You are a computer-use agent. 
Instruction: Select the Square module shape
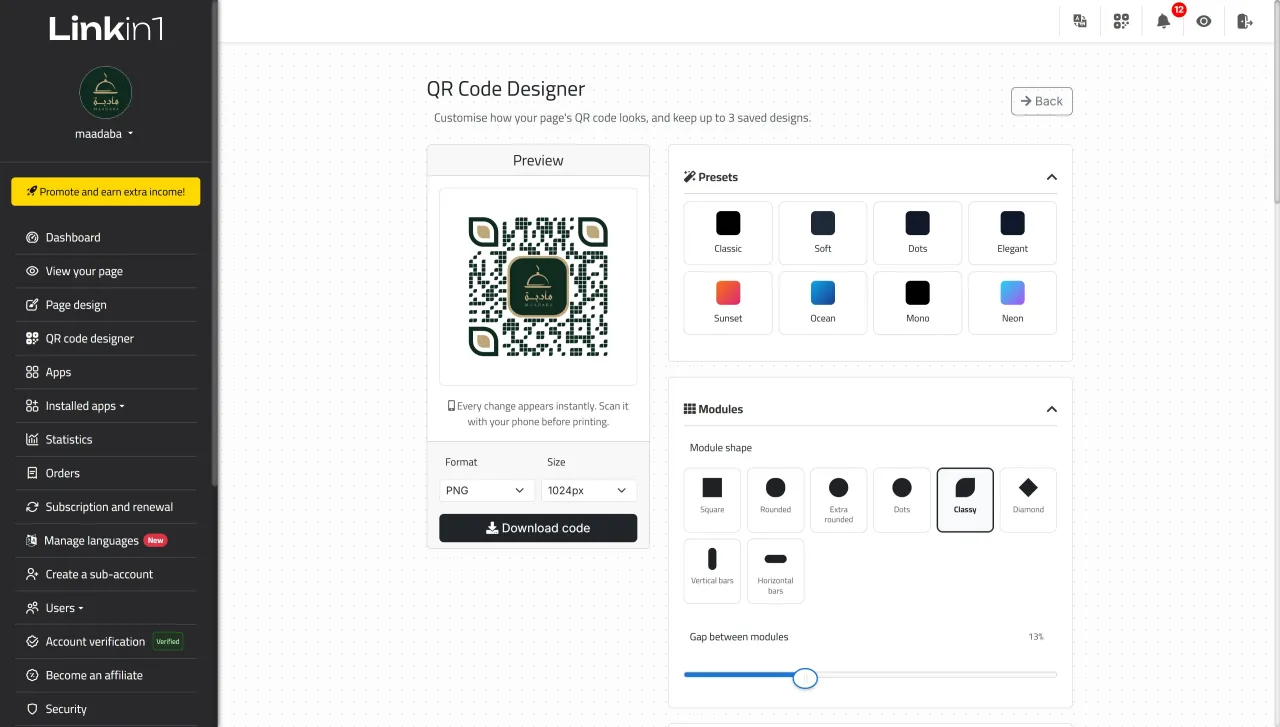pos(712,500)
